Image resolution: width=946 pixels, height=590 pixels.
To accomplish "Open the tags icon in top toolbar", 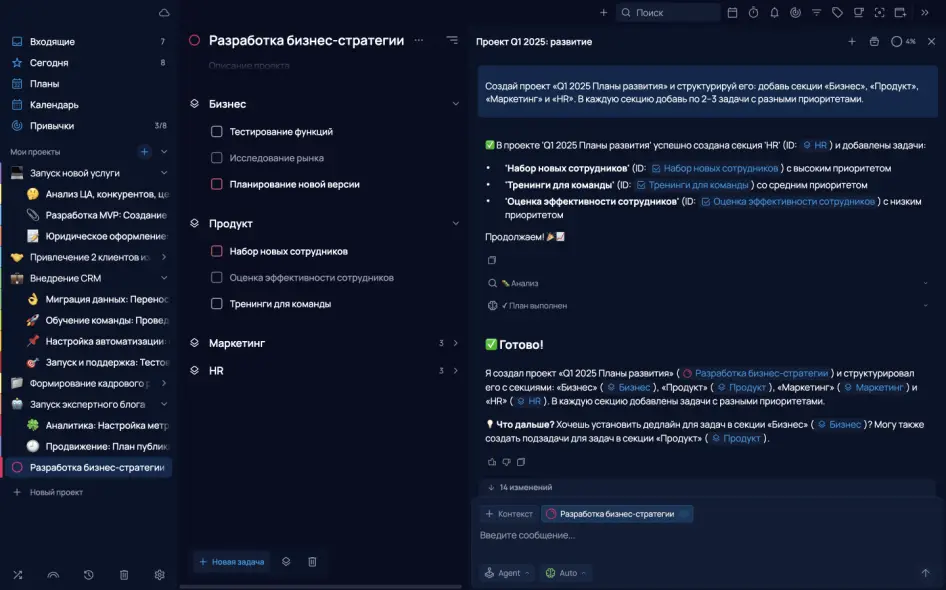I will (837, 13).
